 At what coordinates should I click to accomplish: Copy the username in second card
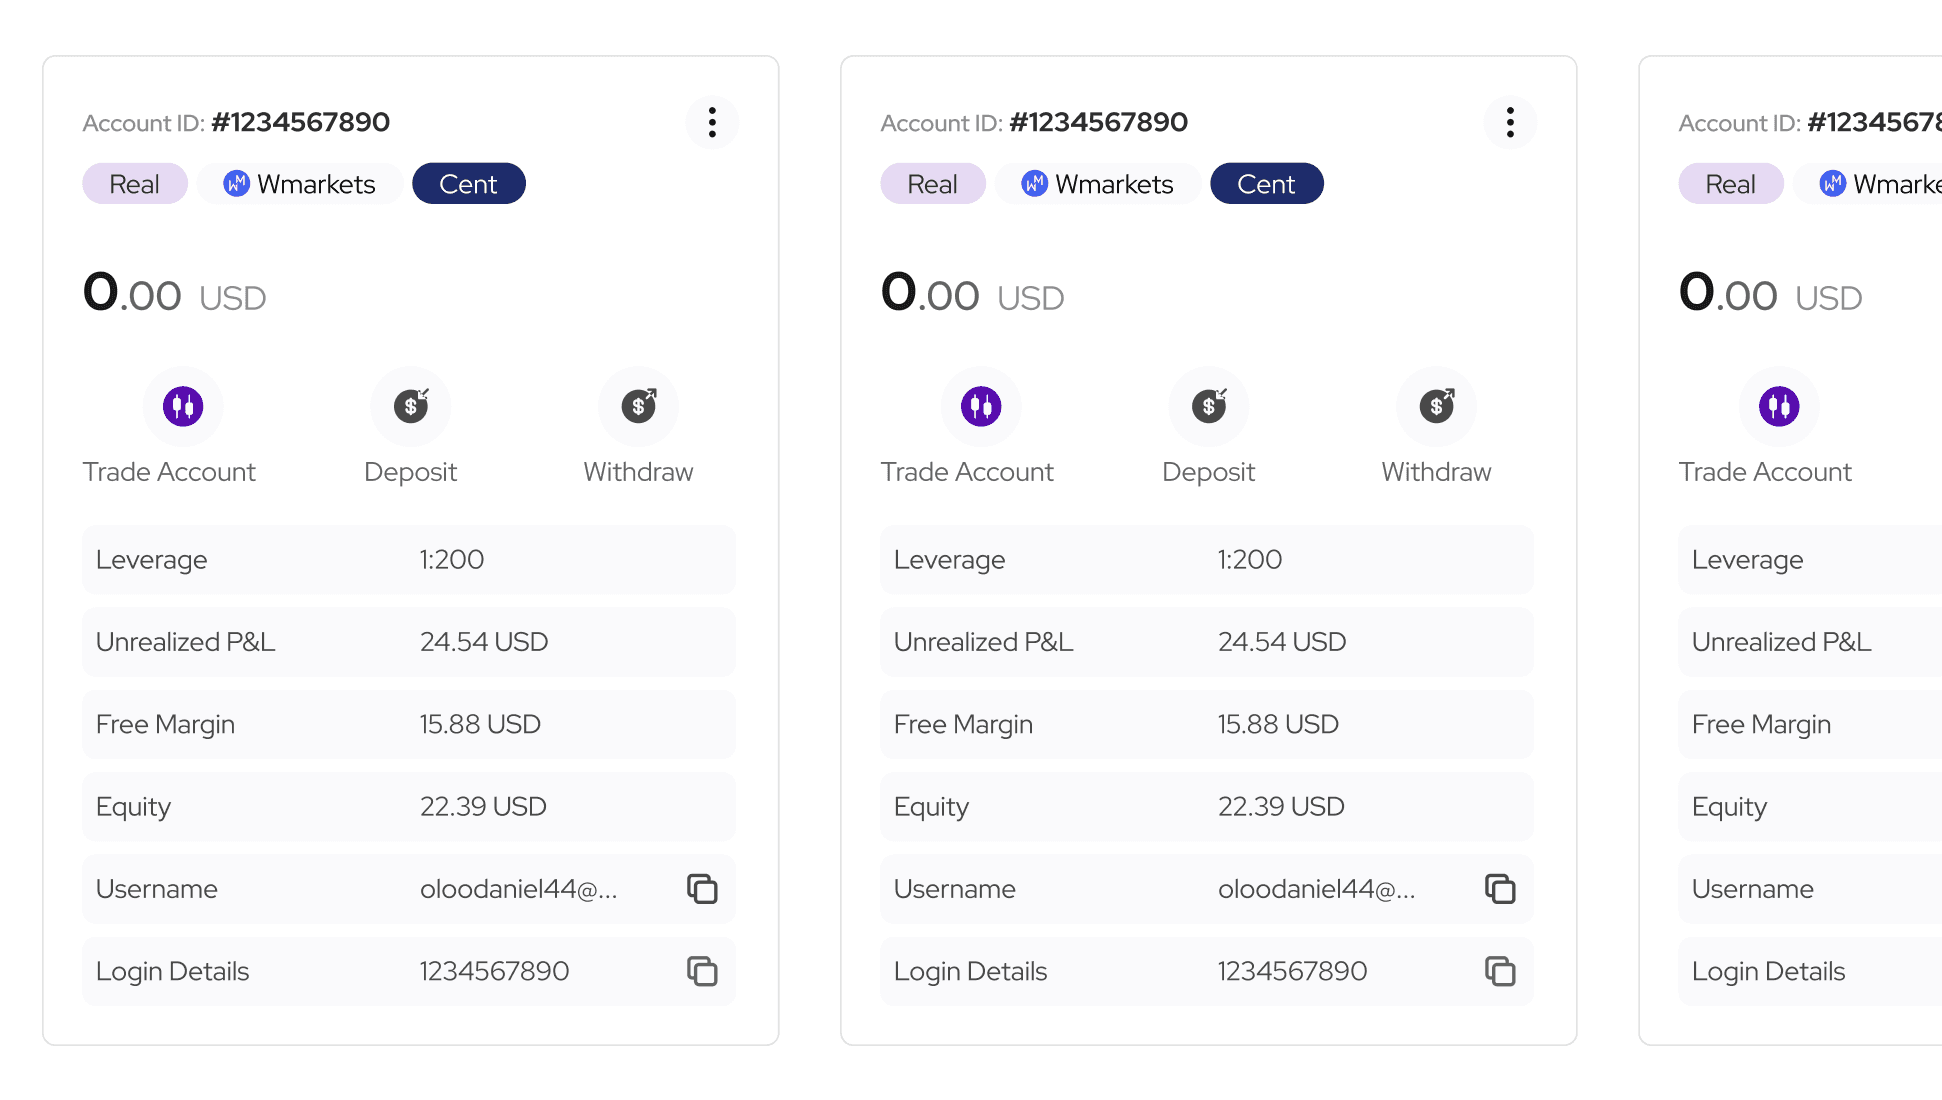1500,888
